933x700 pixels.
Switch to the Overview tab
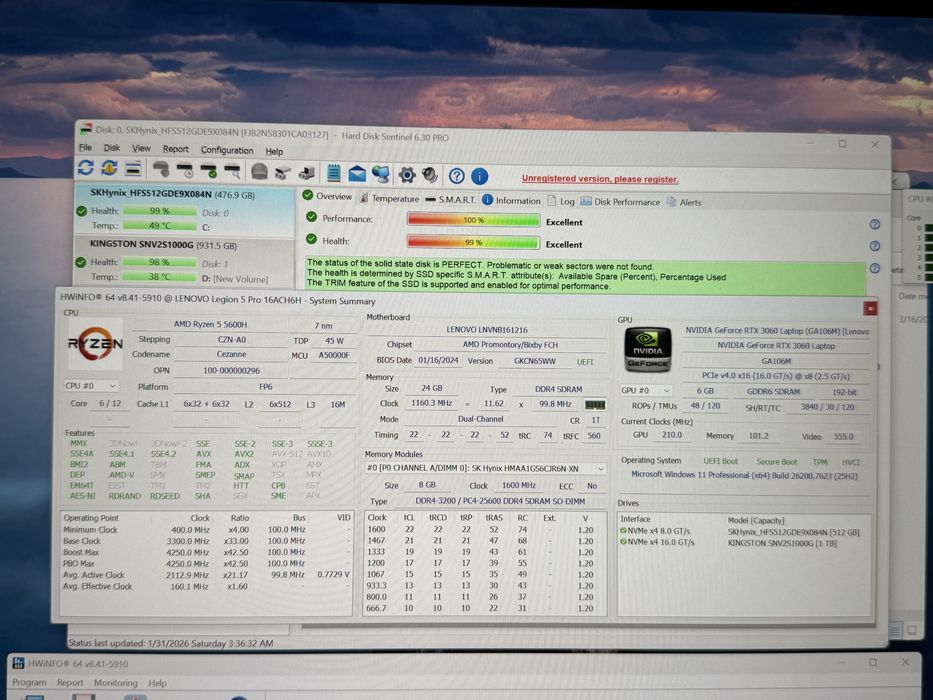coord(327,196)
